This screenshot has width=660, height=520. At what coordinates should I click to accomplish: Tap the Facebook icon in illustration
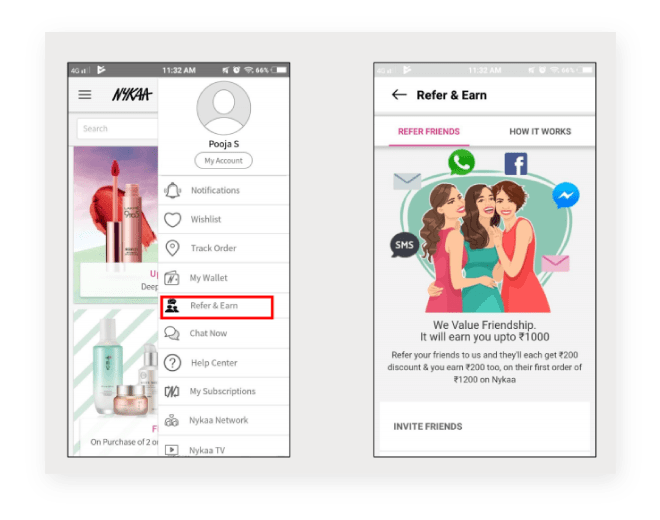point(516,164)
